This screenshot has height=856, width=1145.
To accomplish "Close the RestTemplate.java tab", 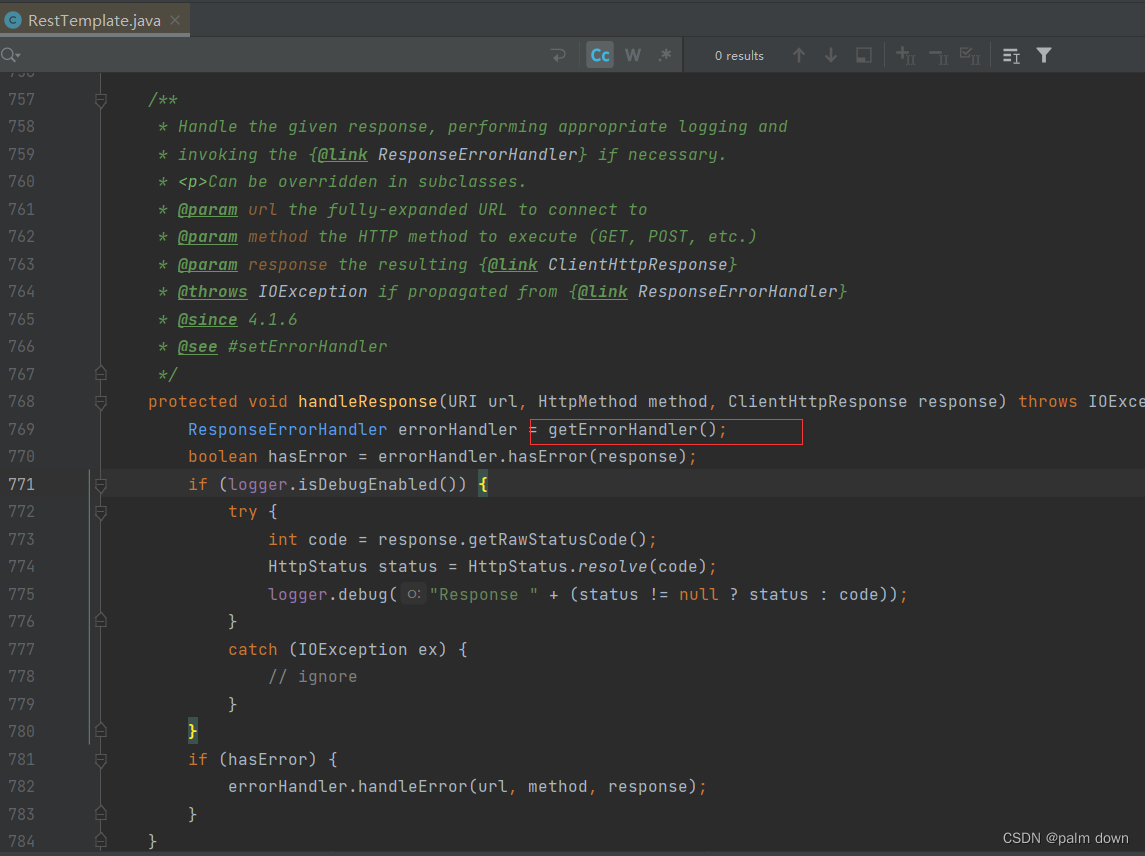I will pos(175,20).
